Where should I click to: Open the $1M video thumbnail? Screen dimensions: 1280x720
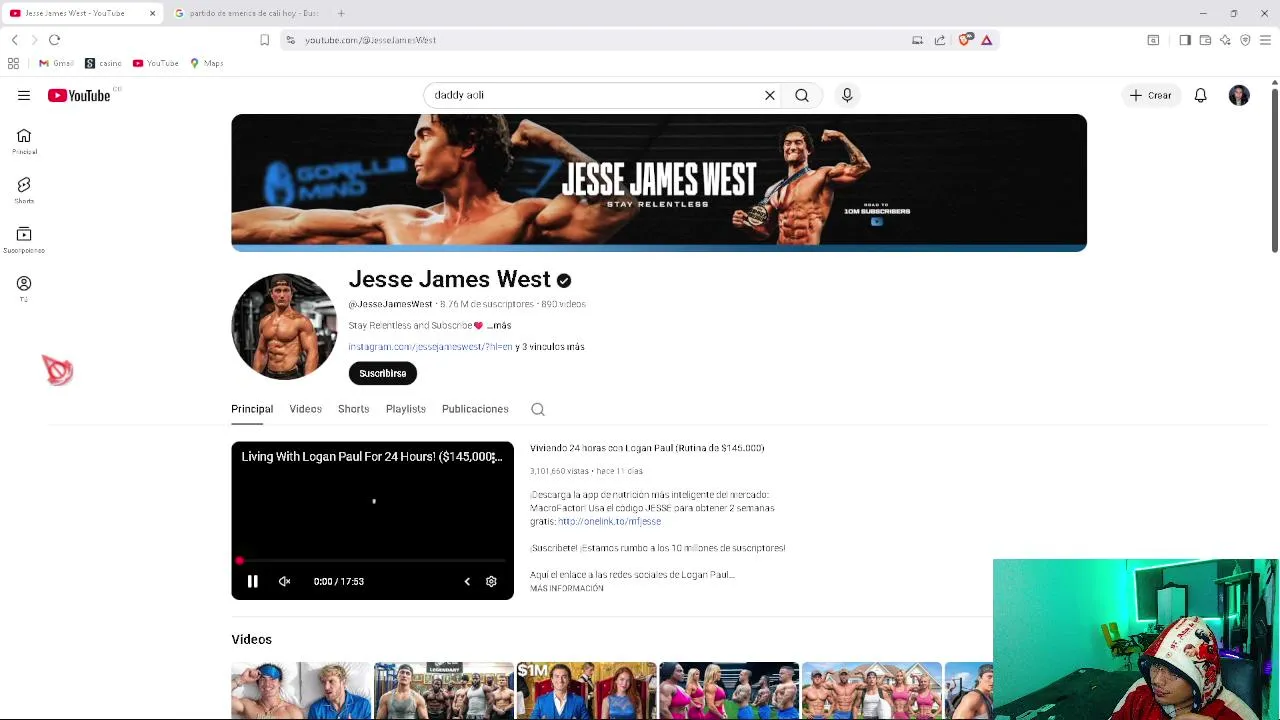click(x=586, y=691)
